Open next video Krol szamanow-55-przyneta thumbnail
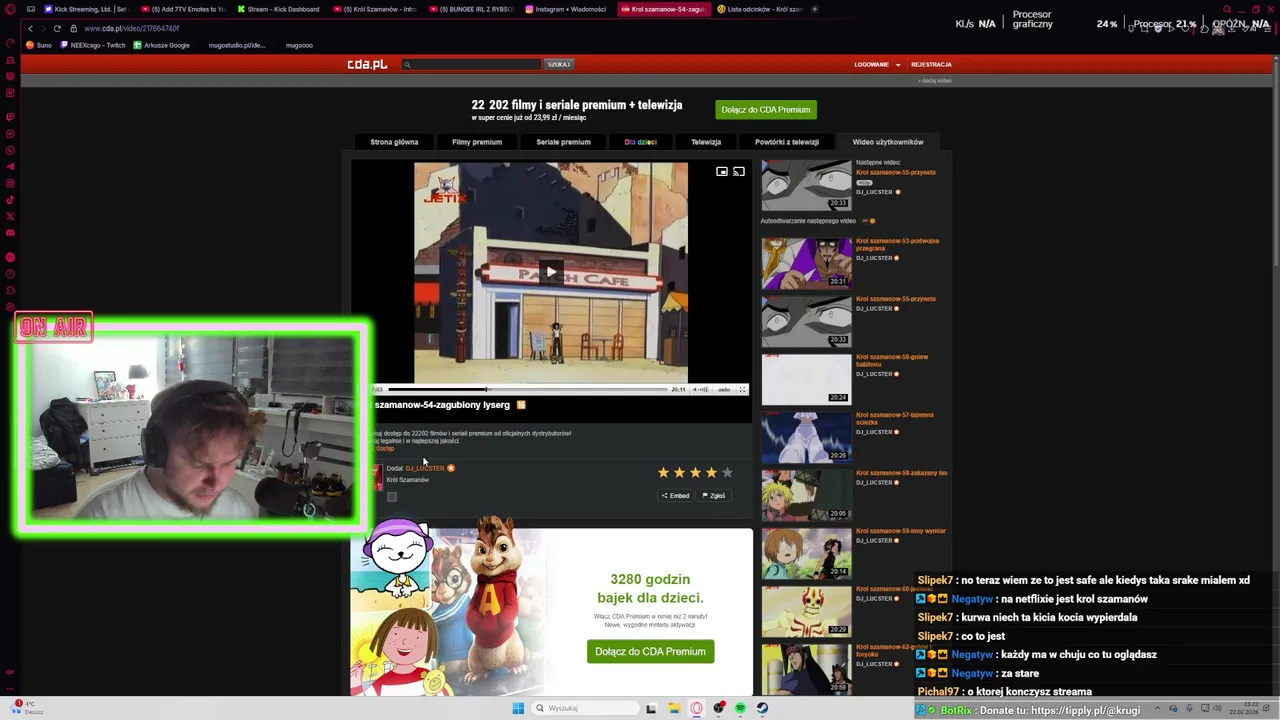This screenshot has height=720, width=1280. pos(806,185)
